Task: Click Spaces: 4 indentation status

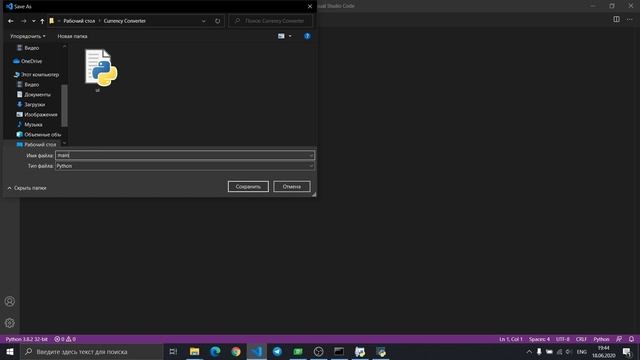Action: click(539, 339)
